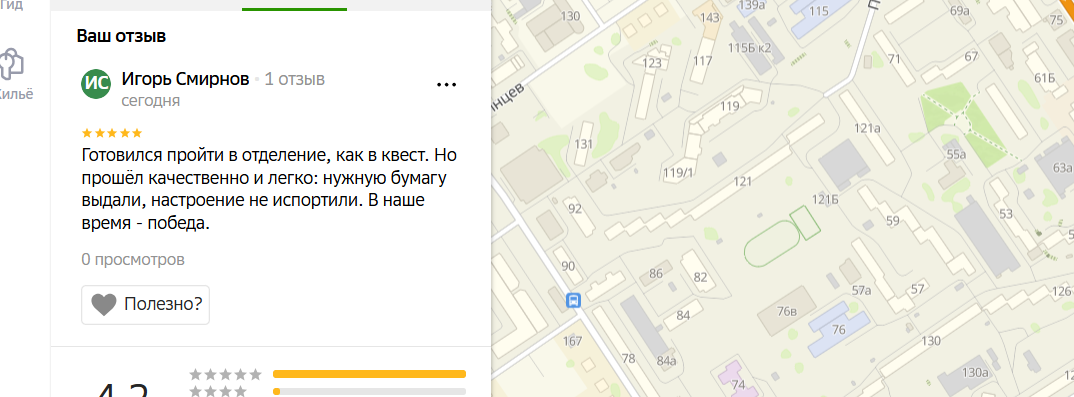The height and width of the screenshot is (397, 1074).
Task: Click building 61Б on the map
Action: [x=1045, y=77]
